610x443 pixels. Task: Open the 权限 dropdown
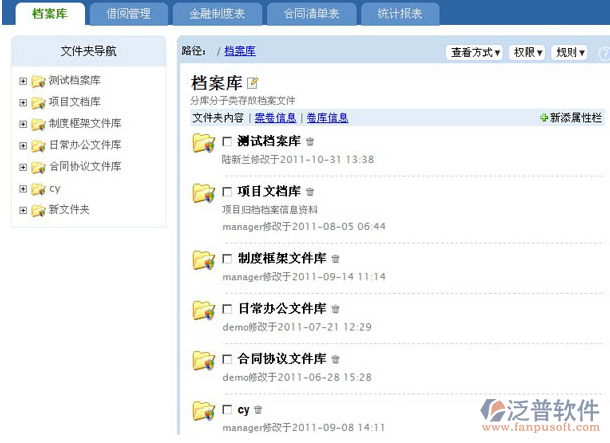tap(527, 52)
